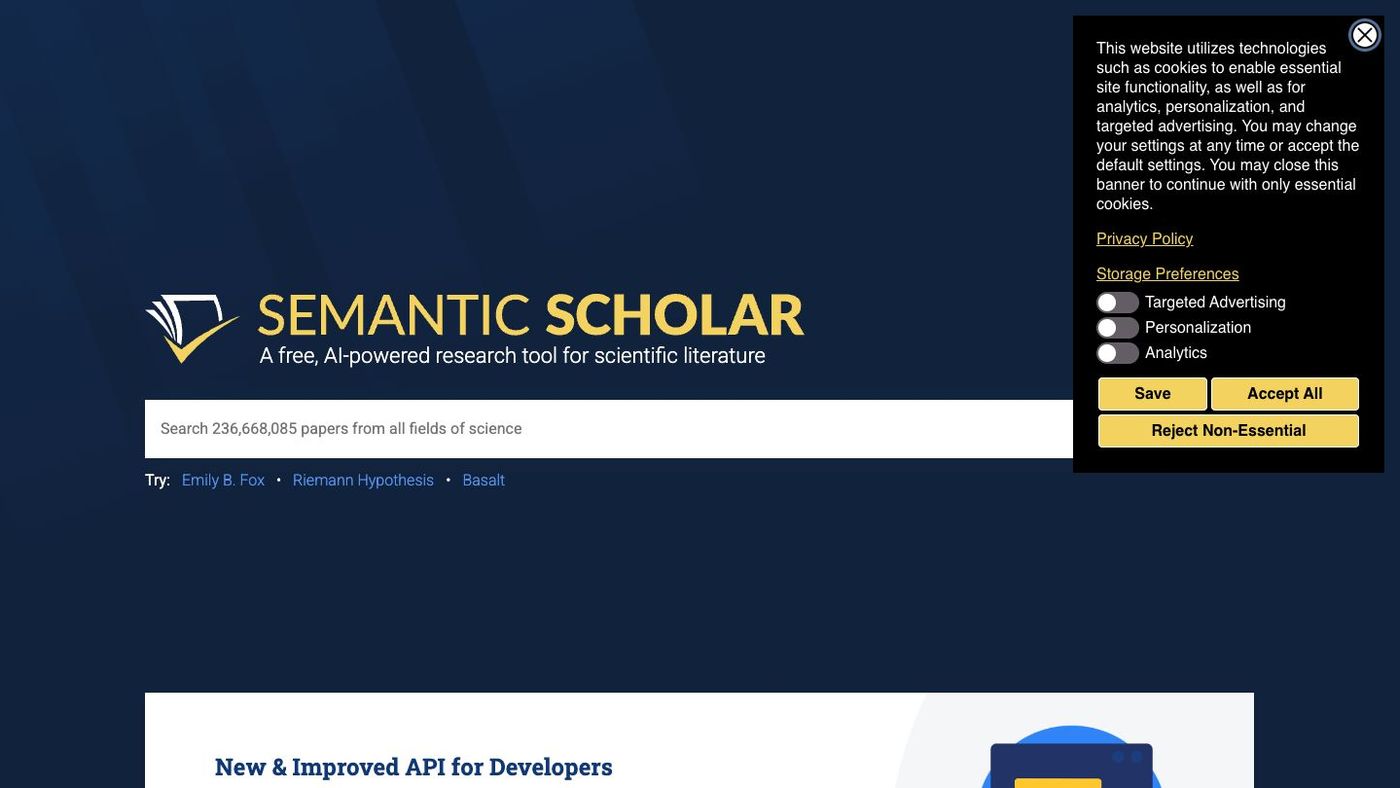Viewport: 1400px width, 788px height.
Task: Focus the paper search field
Action: coord(608,429)
